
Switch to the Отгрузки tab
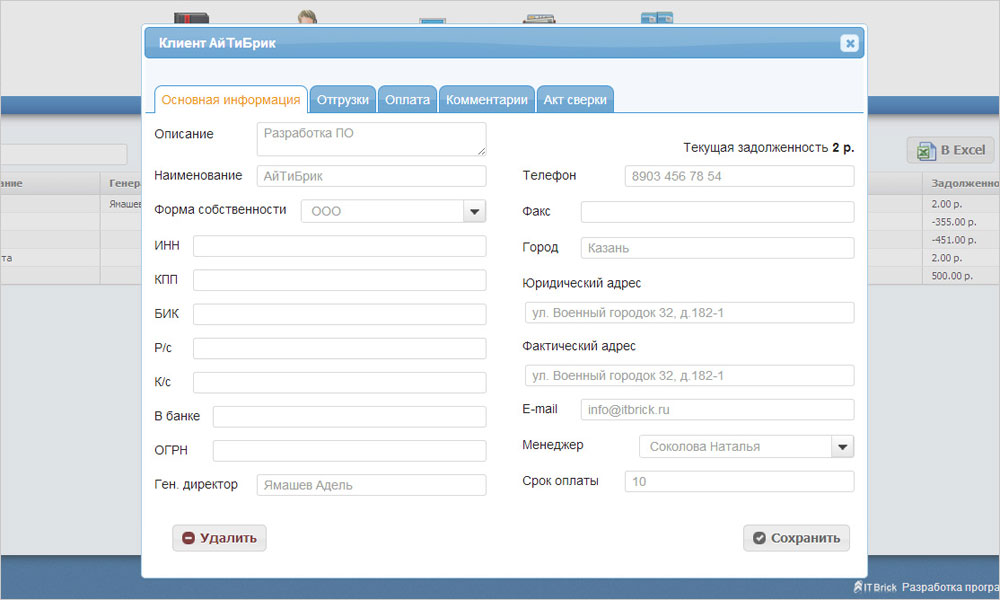tap(343, 100)
